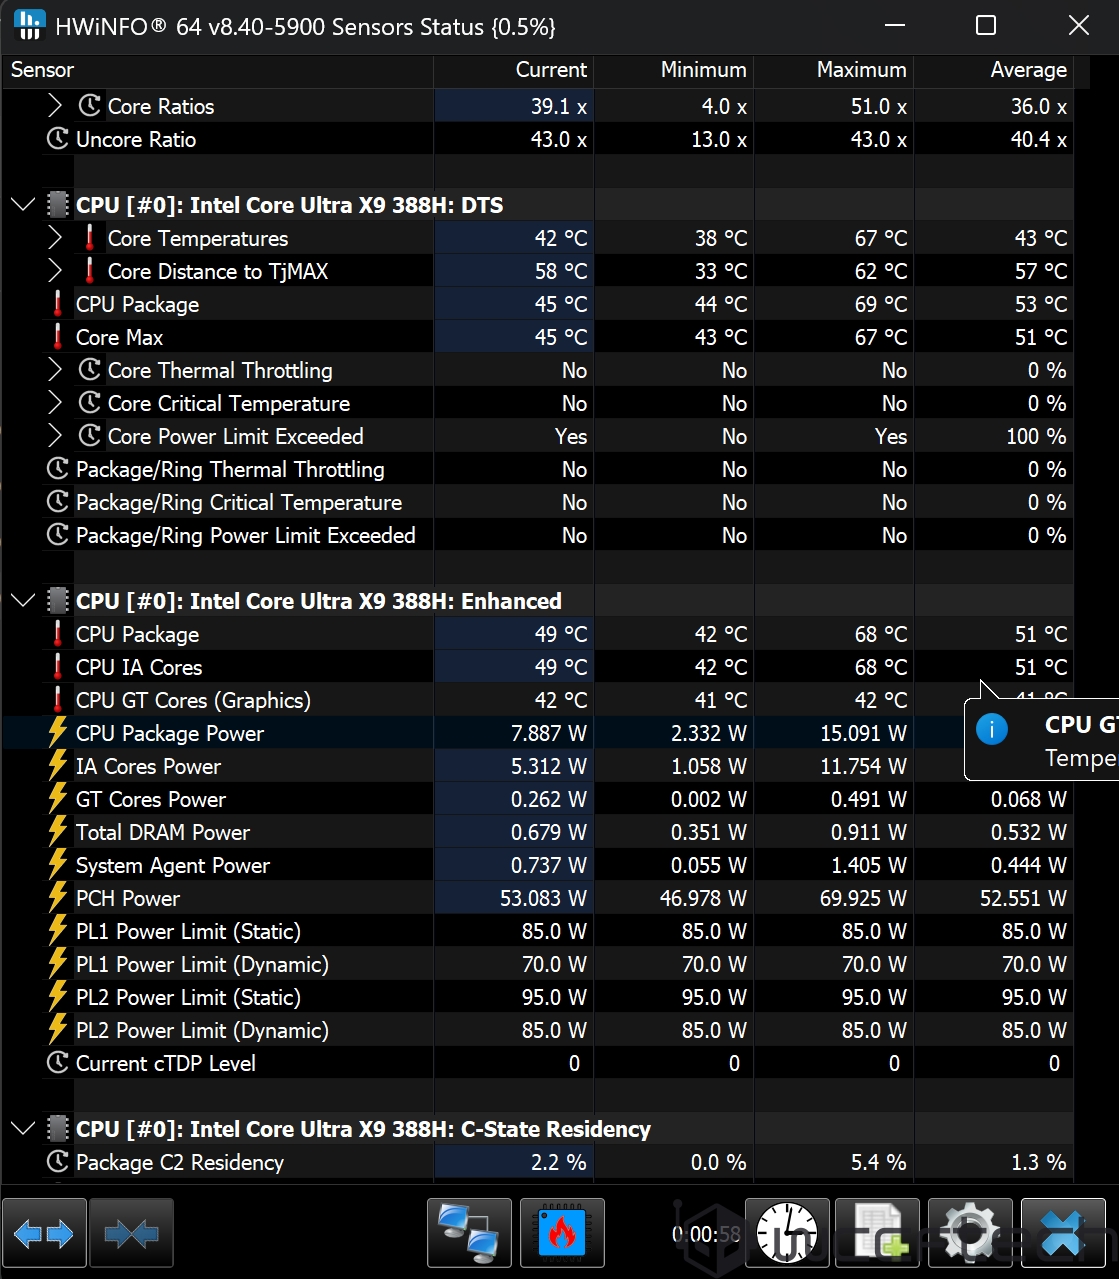This screenshot has width=1119, height=1279.
Task: Expand Core Power Limit Exceeded row
Action: pos(55,436)
